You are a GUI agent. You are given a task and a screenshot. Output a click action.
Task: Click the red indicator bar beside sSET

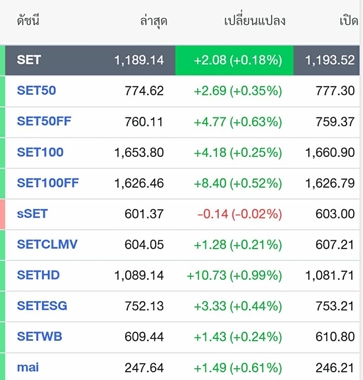click(2, 214)
